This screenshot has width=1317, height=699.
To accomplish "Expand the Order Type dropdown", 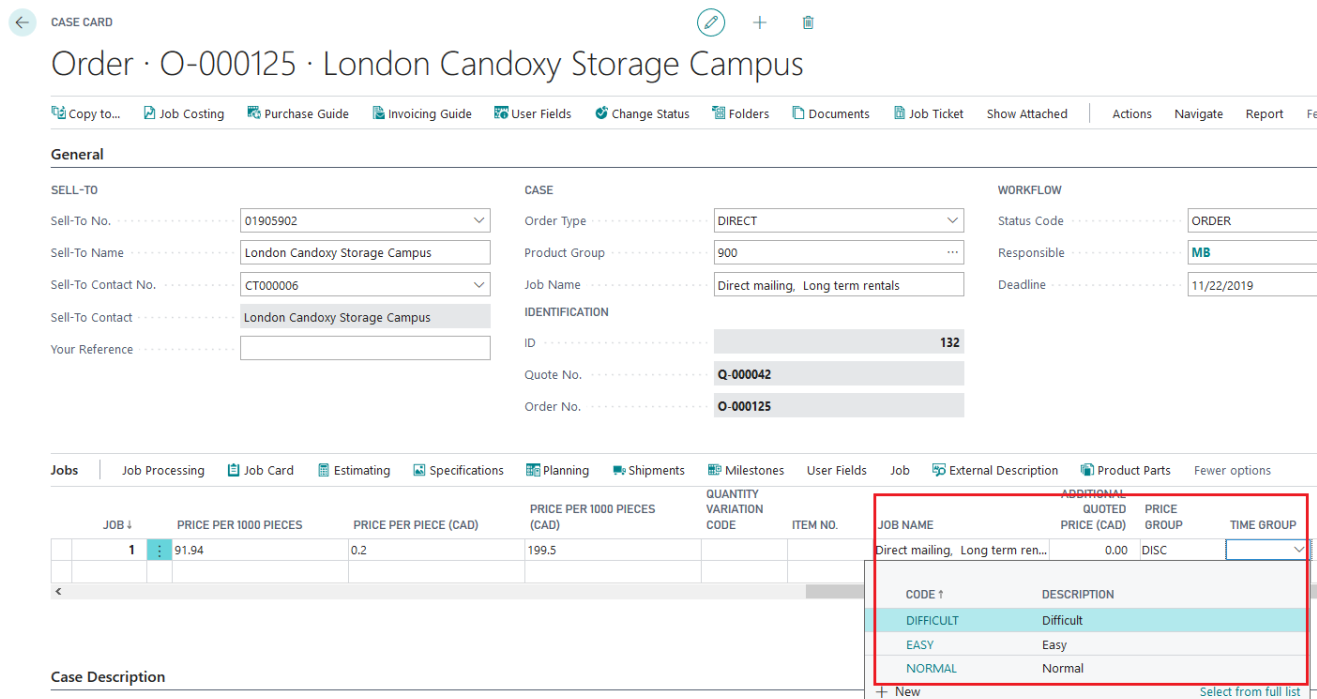I will (x=952, y=221).
